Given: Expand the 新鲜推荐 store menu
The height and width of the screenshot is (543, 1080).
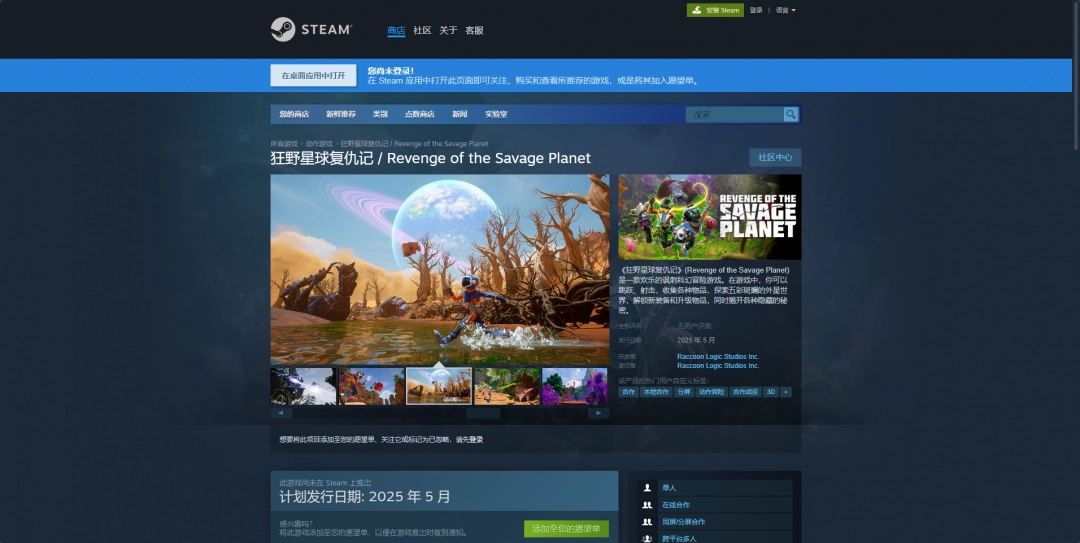Looking at the screenshot, I should (340, 114).
